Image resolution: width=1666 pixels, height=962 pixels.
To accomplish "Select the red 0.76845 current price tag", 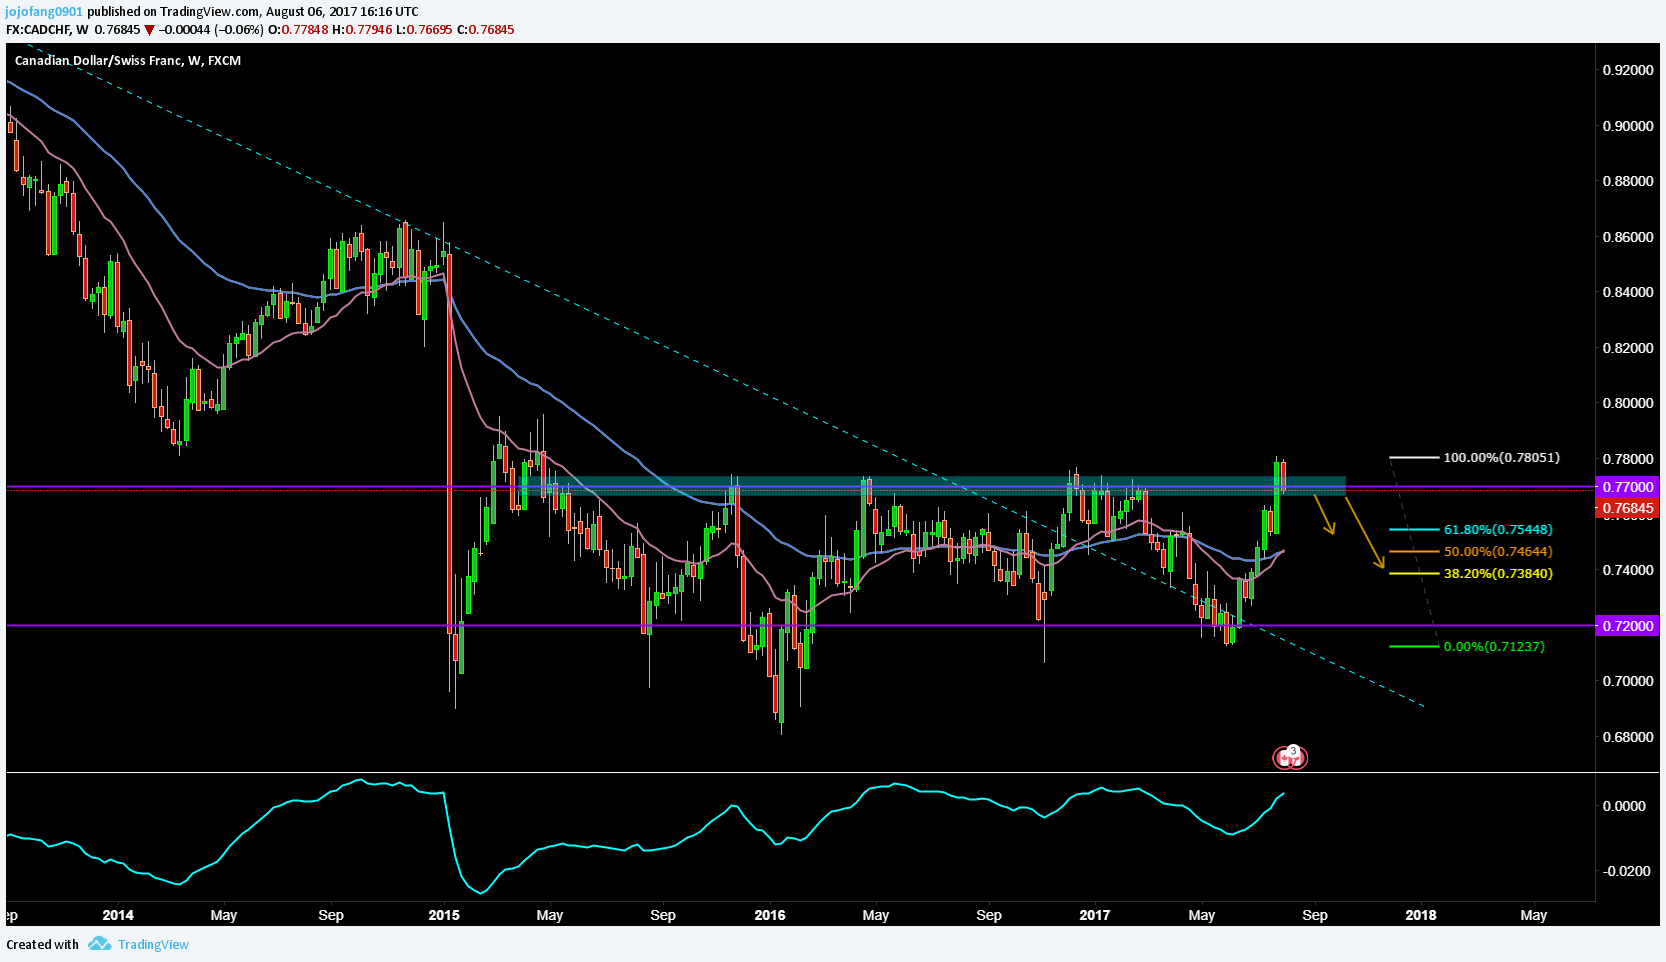I will click(1627, 508).
